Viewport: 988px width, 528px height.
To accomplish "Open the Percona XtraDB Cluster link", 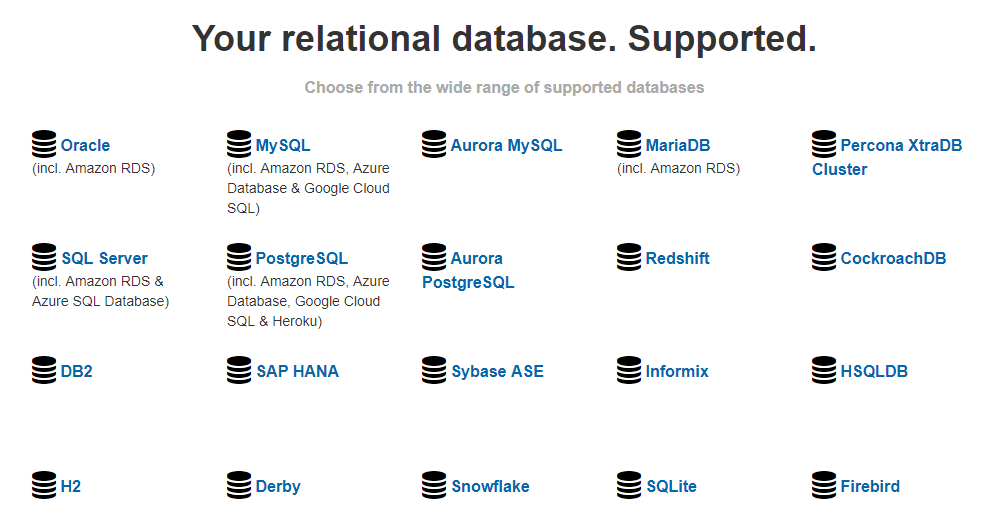I will click(x=900, y=146).
